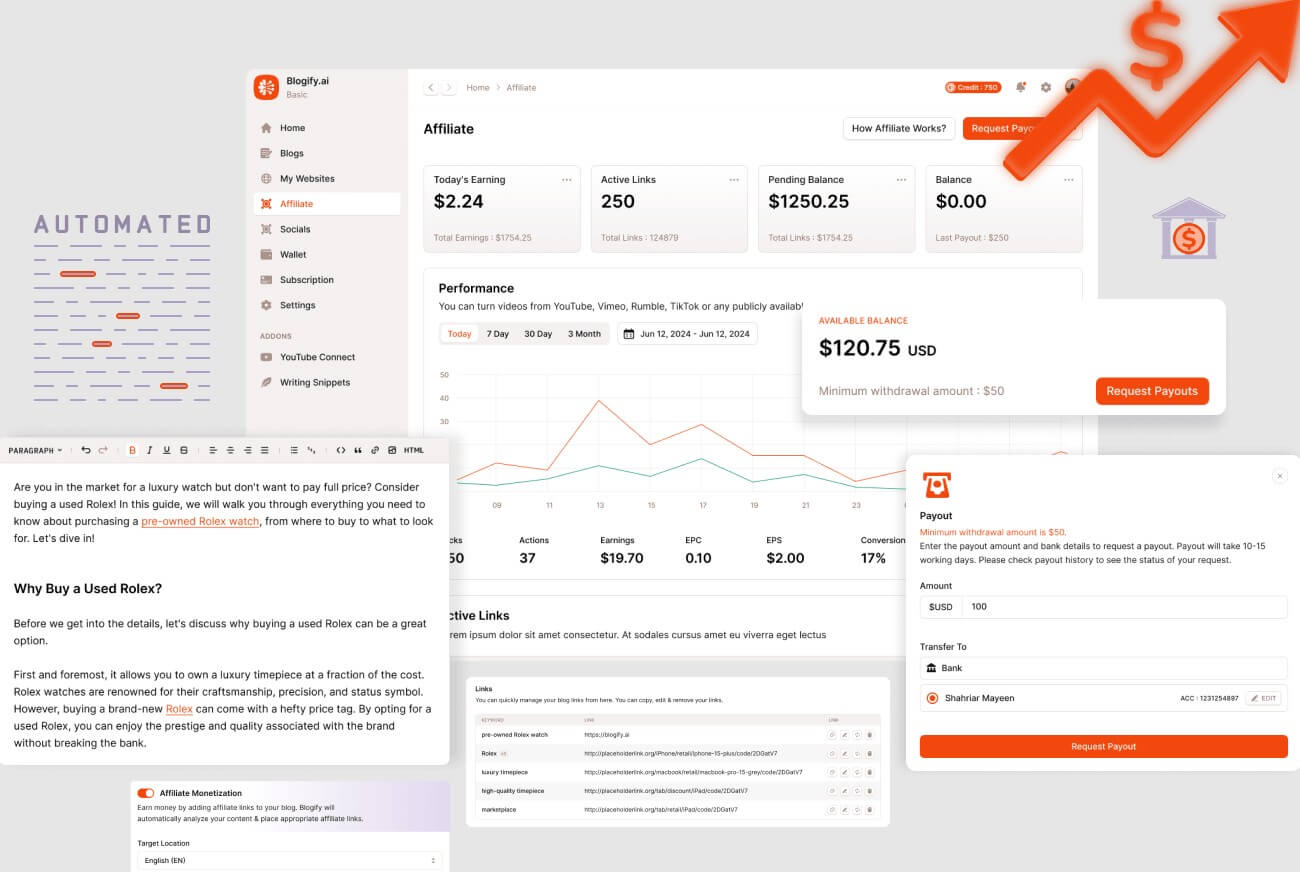Click the Redo icon in editor toolbar
Viewport: 1300px width, 872px height.
pyautogui.click(x=103, y=451)
